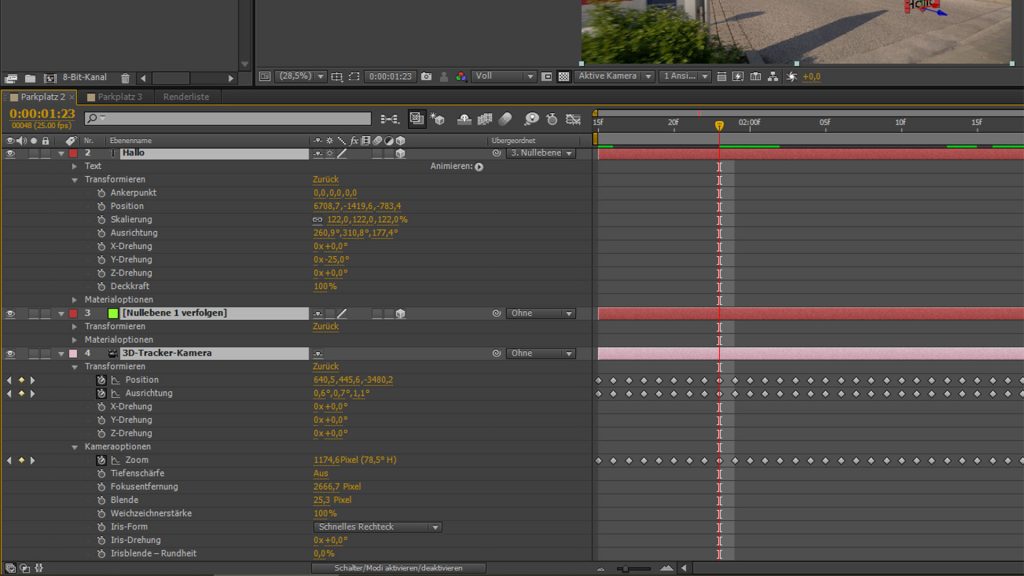
Task: Collapse Transformieren under the Hallo layer
Action: click(73, 179)
